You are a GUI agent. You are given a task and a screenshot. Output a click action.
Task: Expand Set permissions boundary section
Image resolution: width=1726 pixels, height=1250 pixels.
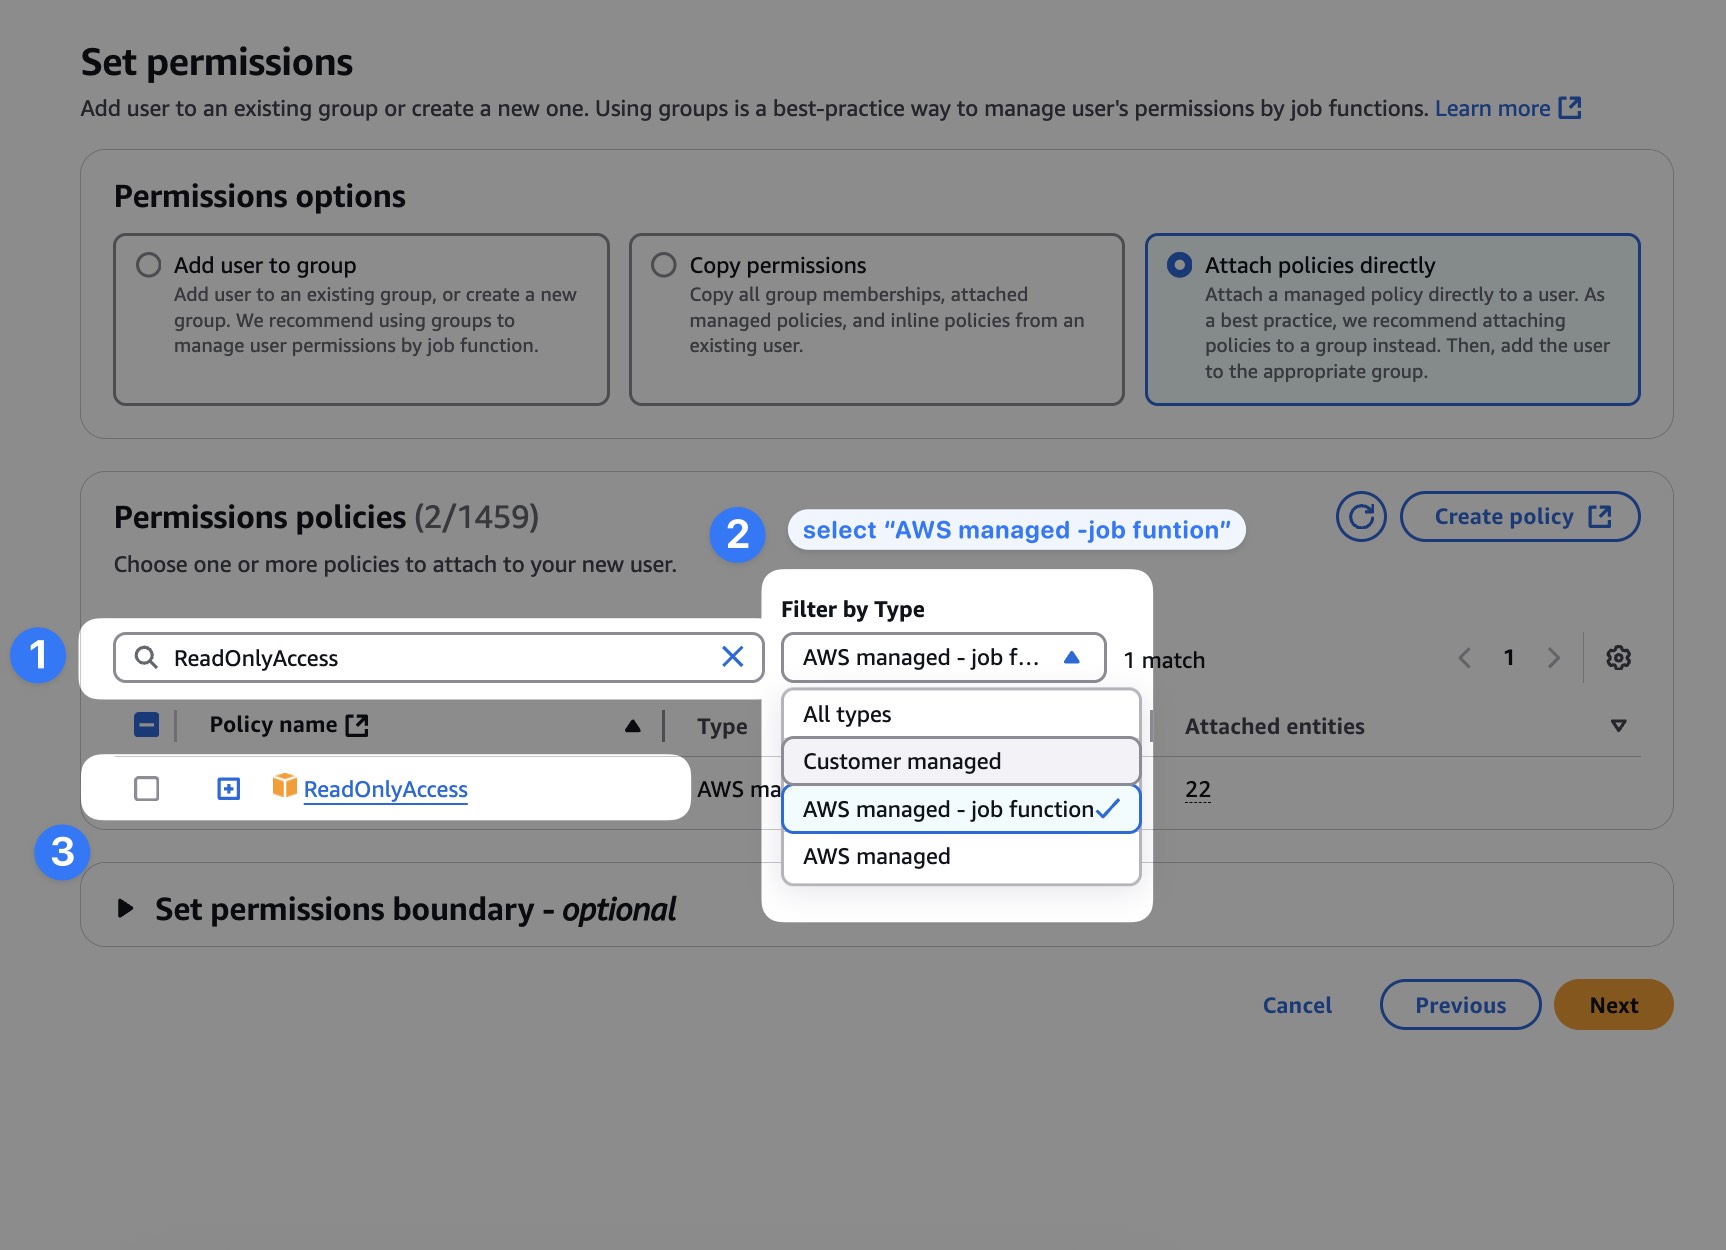125,909
